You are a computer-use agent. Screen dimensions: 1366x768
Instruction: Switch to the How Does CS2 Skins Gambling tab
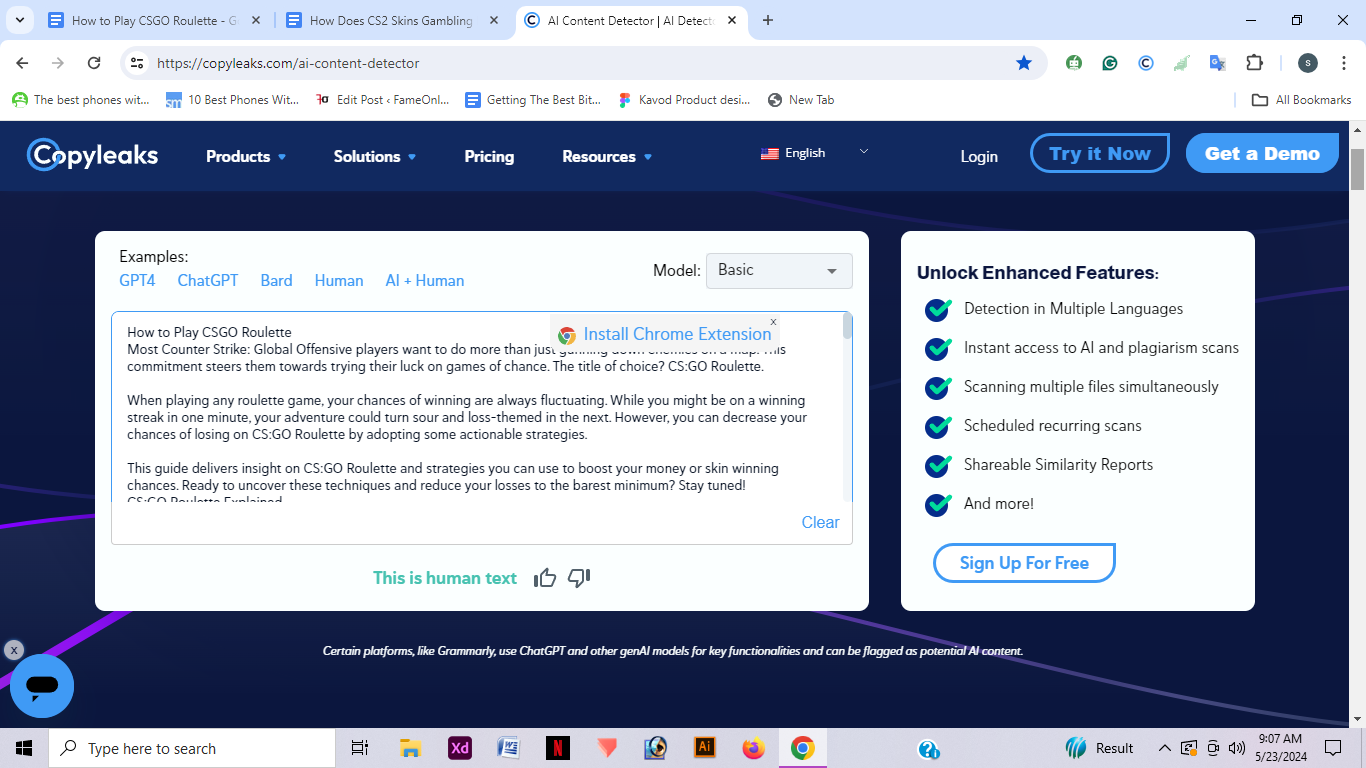(390, 20)
